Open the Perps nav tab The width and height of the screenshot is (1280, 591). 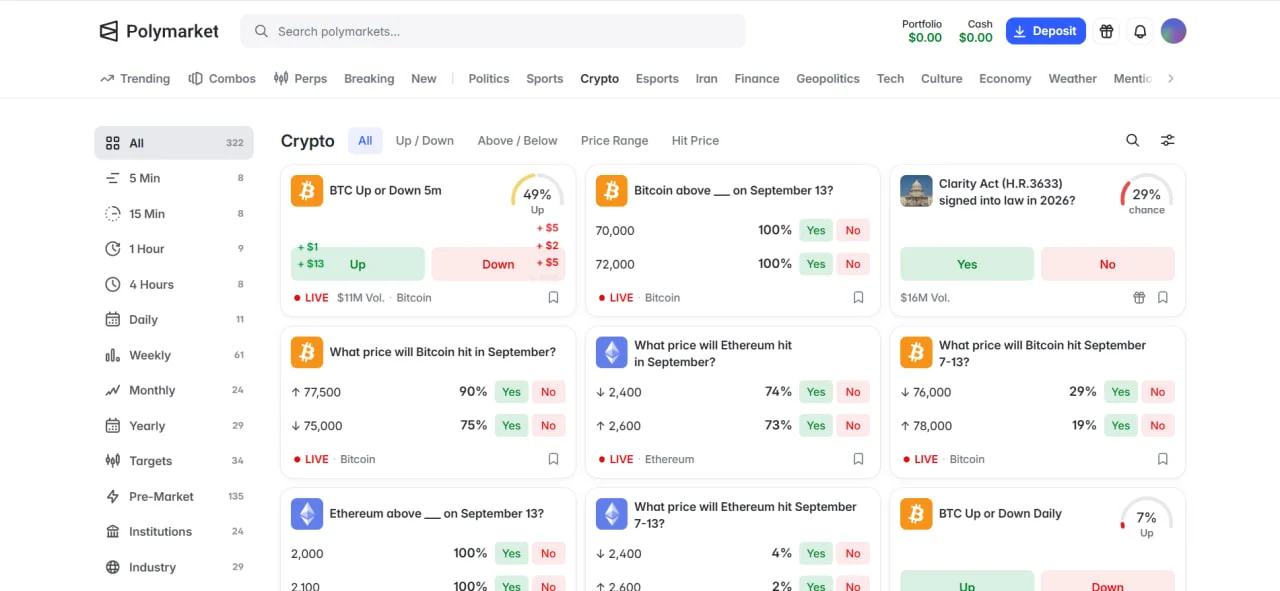point(300,78)
